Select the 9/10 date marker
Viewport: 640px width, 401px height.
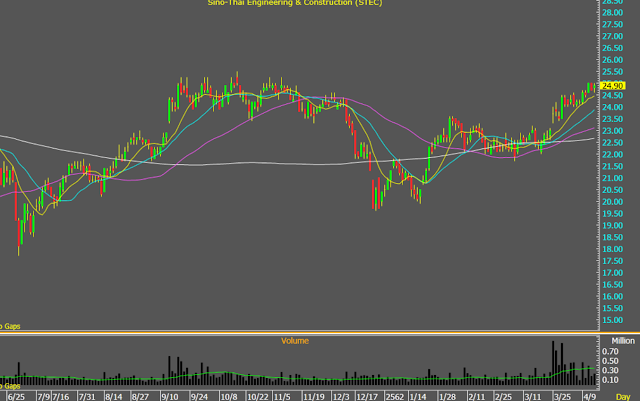point(169,397)
